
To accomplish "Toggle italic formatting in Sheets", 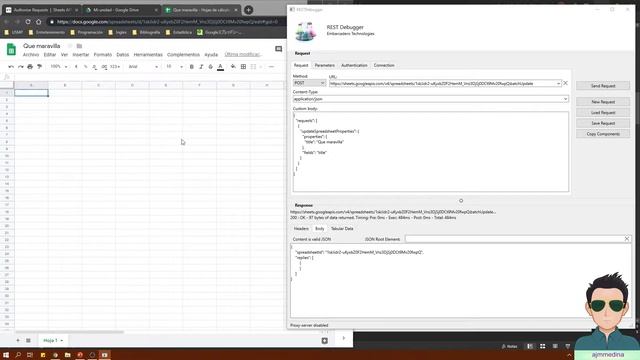I will pos(201,67).
